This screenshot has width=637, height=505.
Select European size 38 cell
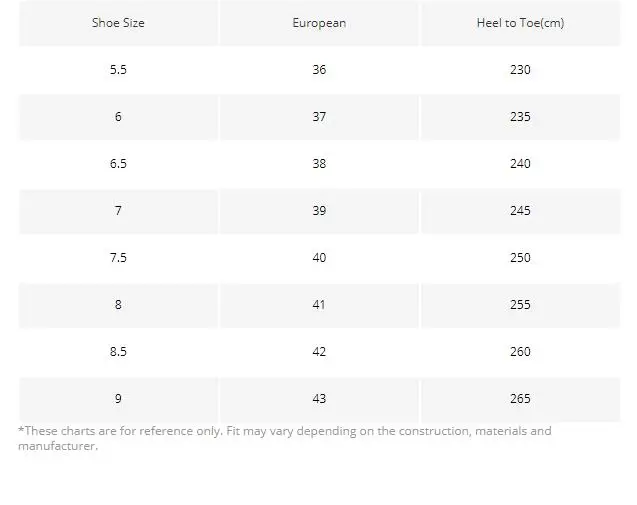point(319,164)
